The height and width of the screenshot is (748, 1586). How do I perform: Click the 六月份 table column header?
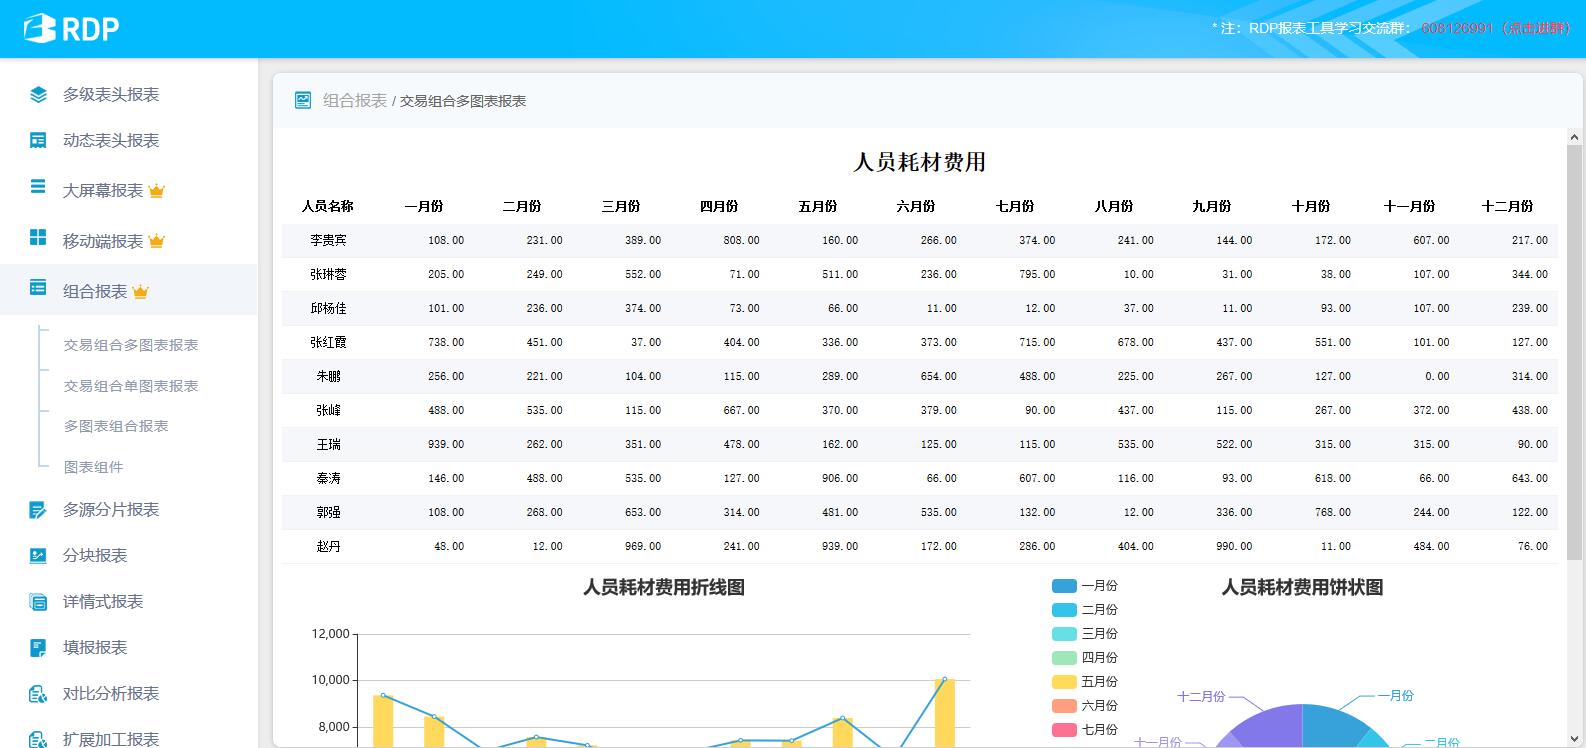(x=916, y=206)
